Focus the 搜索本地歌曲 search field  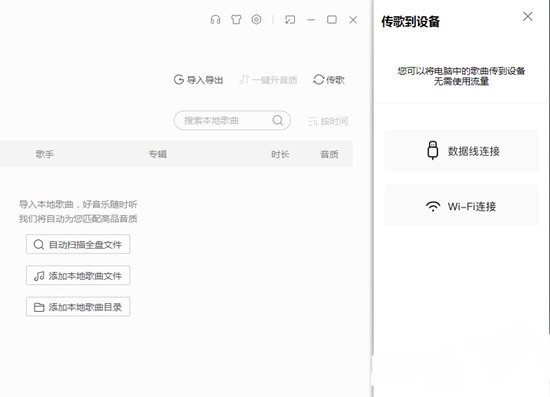232,121
